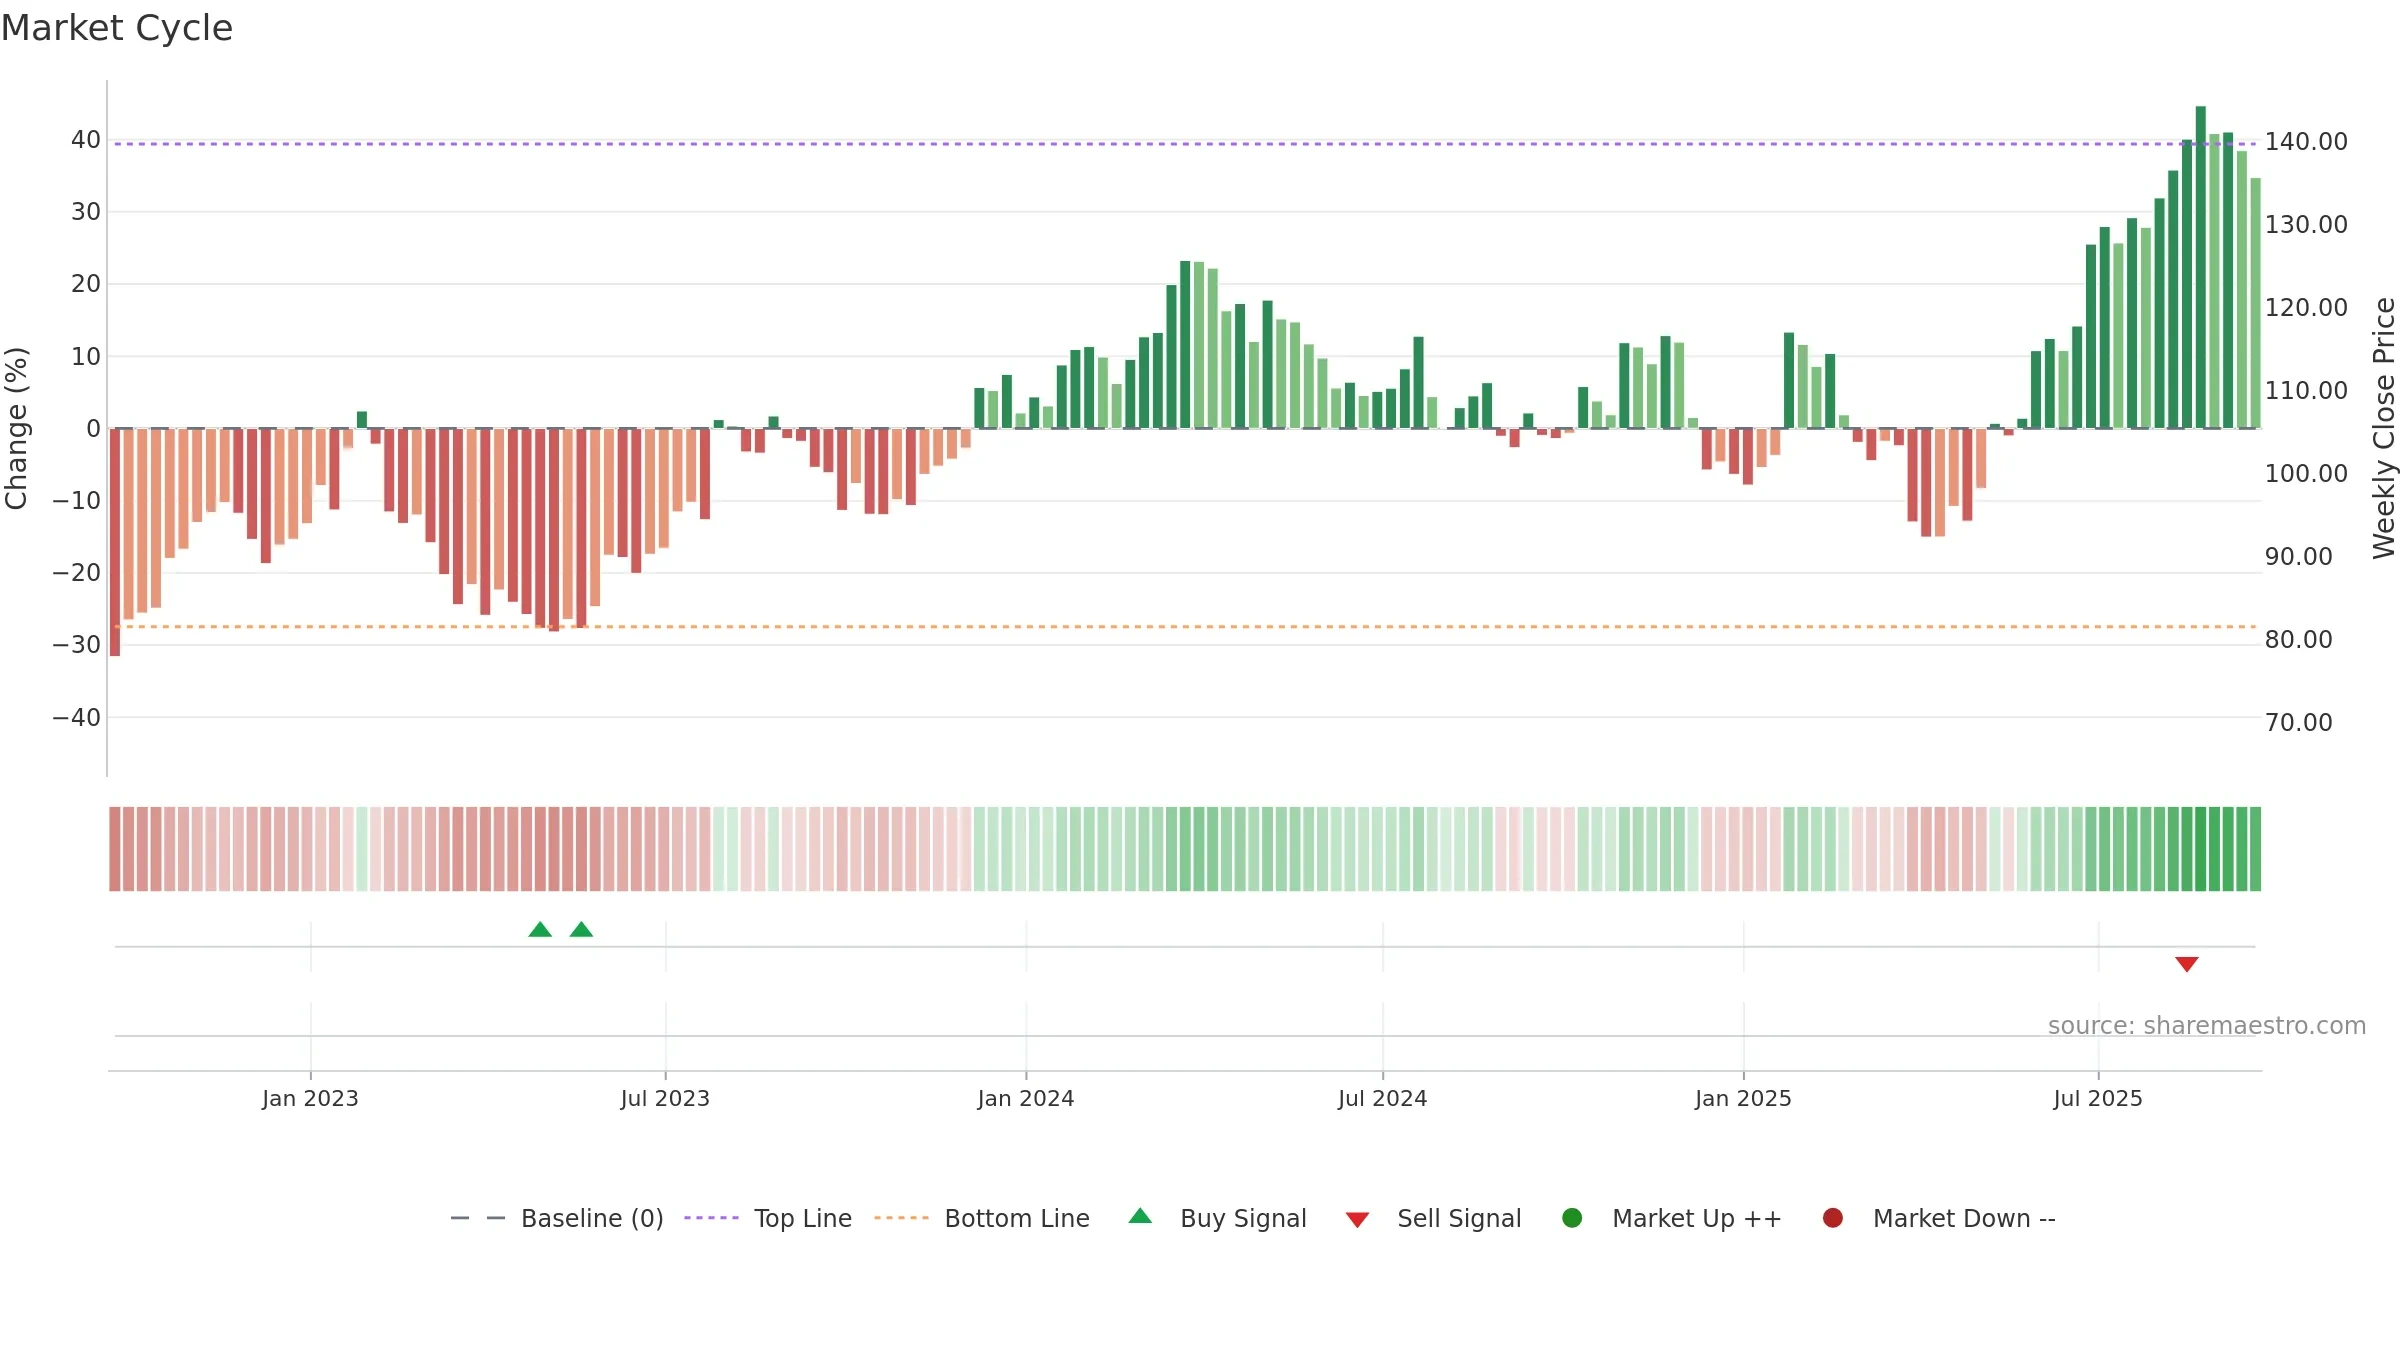Toggle the Market Up ++ legend entry

(1671, 1218)
